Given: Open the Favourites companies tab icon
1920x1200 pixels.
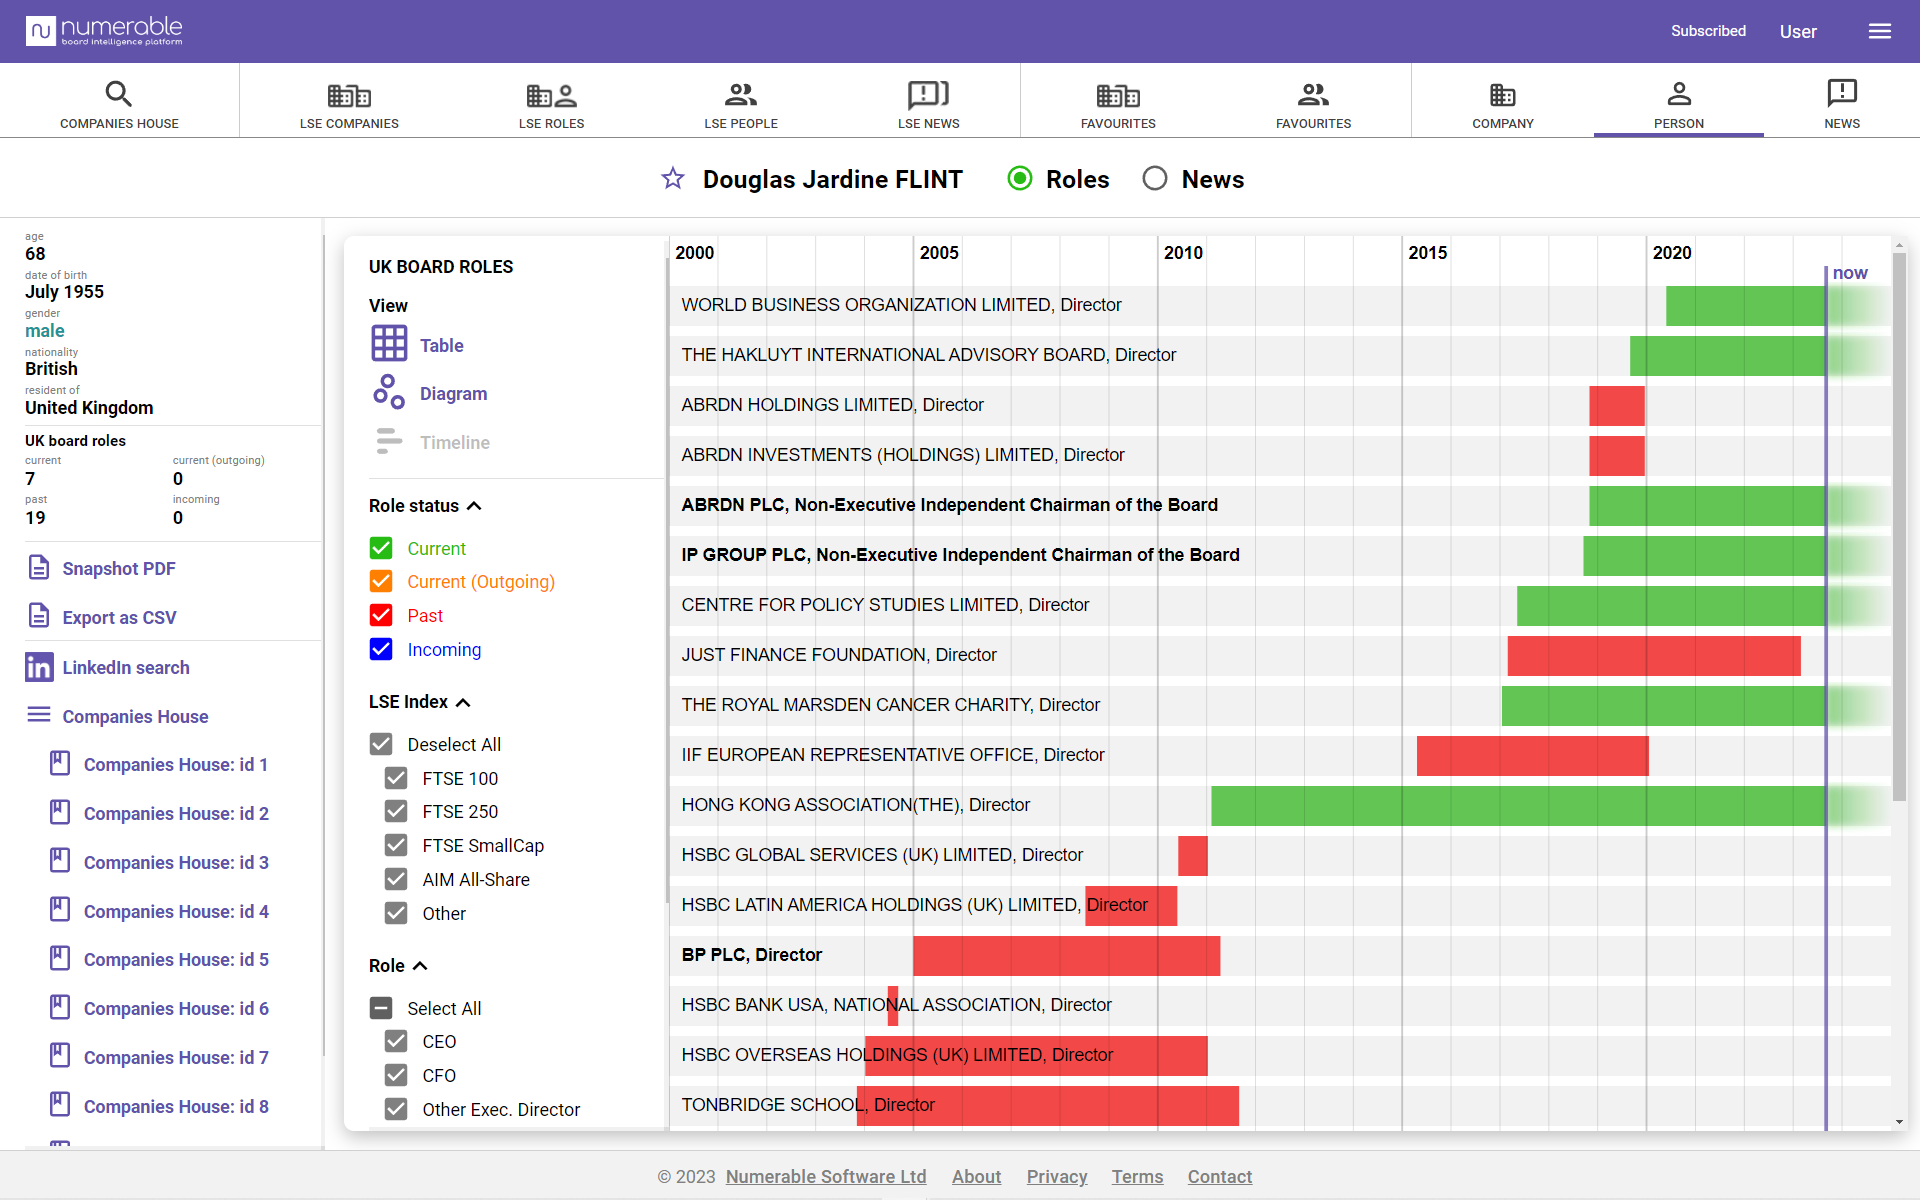Looking at the screenshot, I should coord(1118,95).
